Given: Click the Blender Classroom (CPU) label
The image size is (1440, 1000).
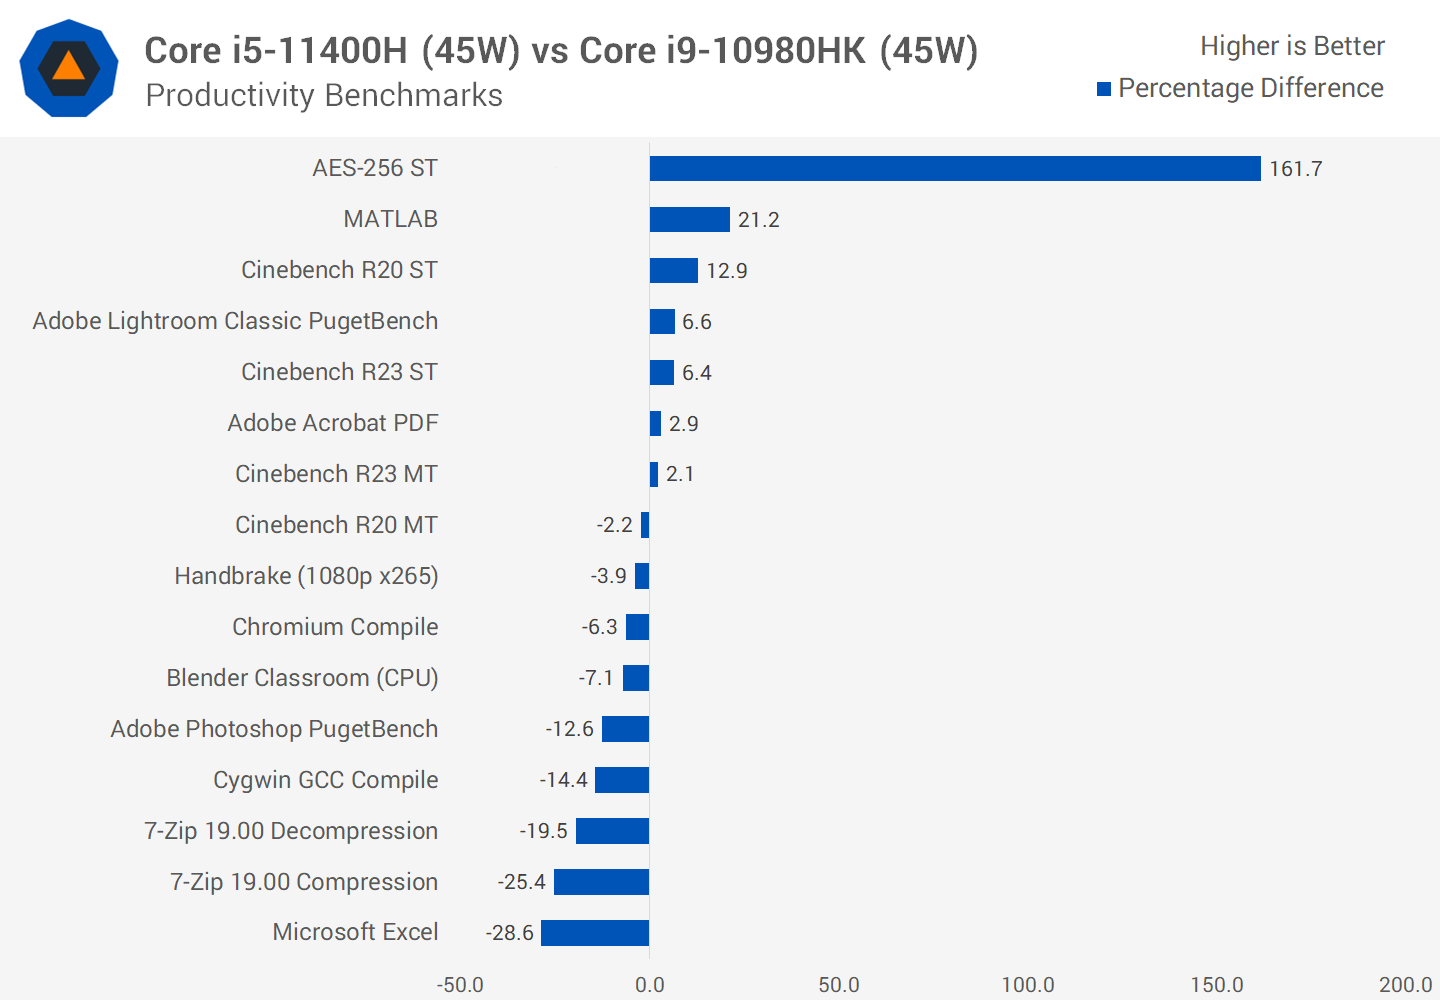Looking at the screenshot, I should [302, 678].
